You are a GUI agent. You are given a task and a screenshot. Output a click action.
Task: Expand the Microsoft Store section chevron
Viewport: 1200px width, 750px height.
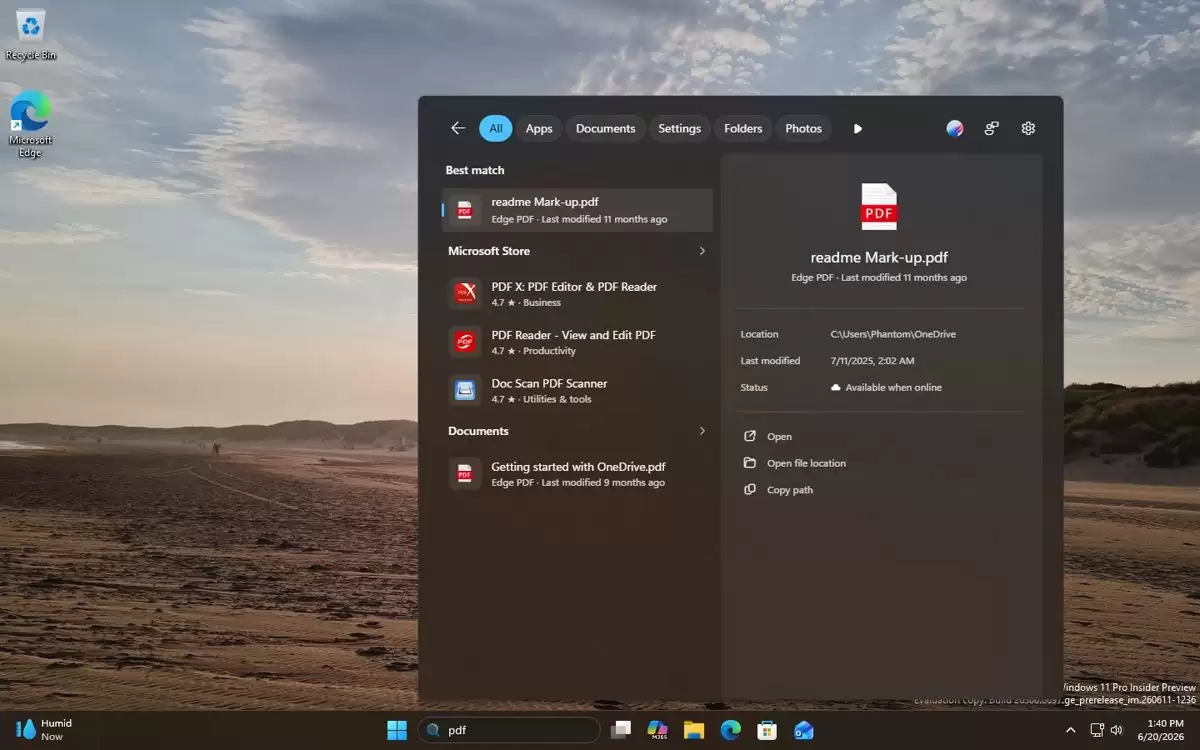[x=702, y=251]
